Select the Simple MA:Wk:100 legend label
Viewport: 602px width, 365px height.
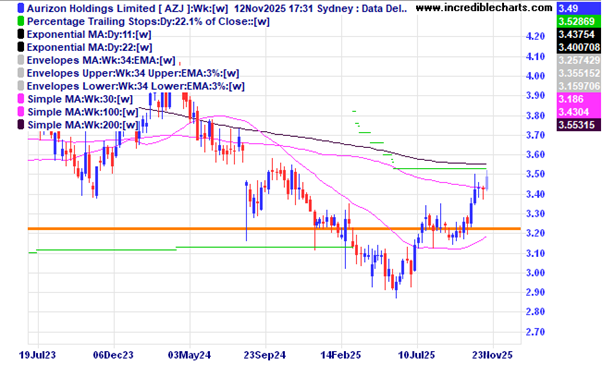click(x=83, y=112)
